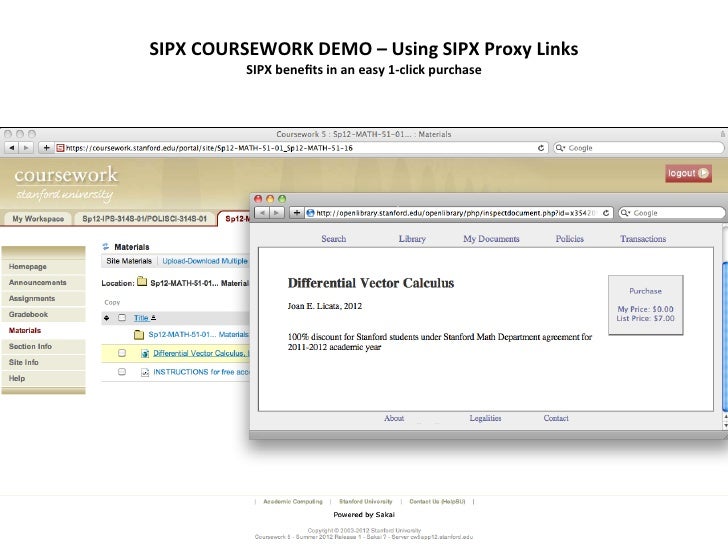Open the My Documents link
This screenshot has height=546, width=728.
coord(491,239)
